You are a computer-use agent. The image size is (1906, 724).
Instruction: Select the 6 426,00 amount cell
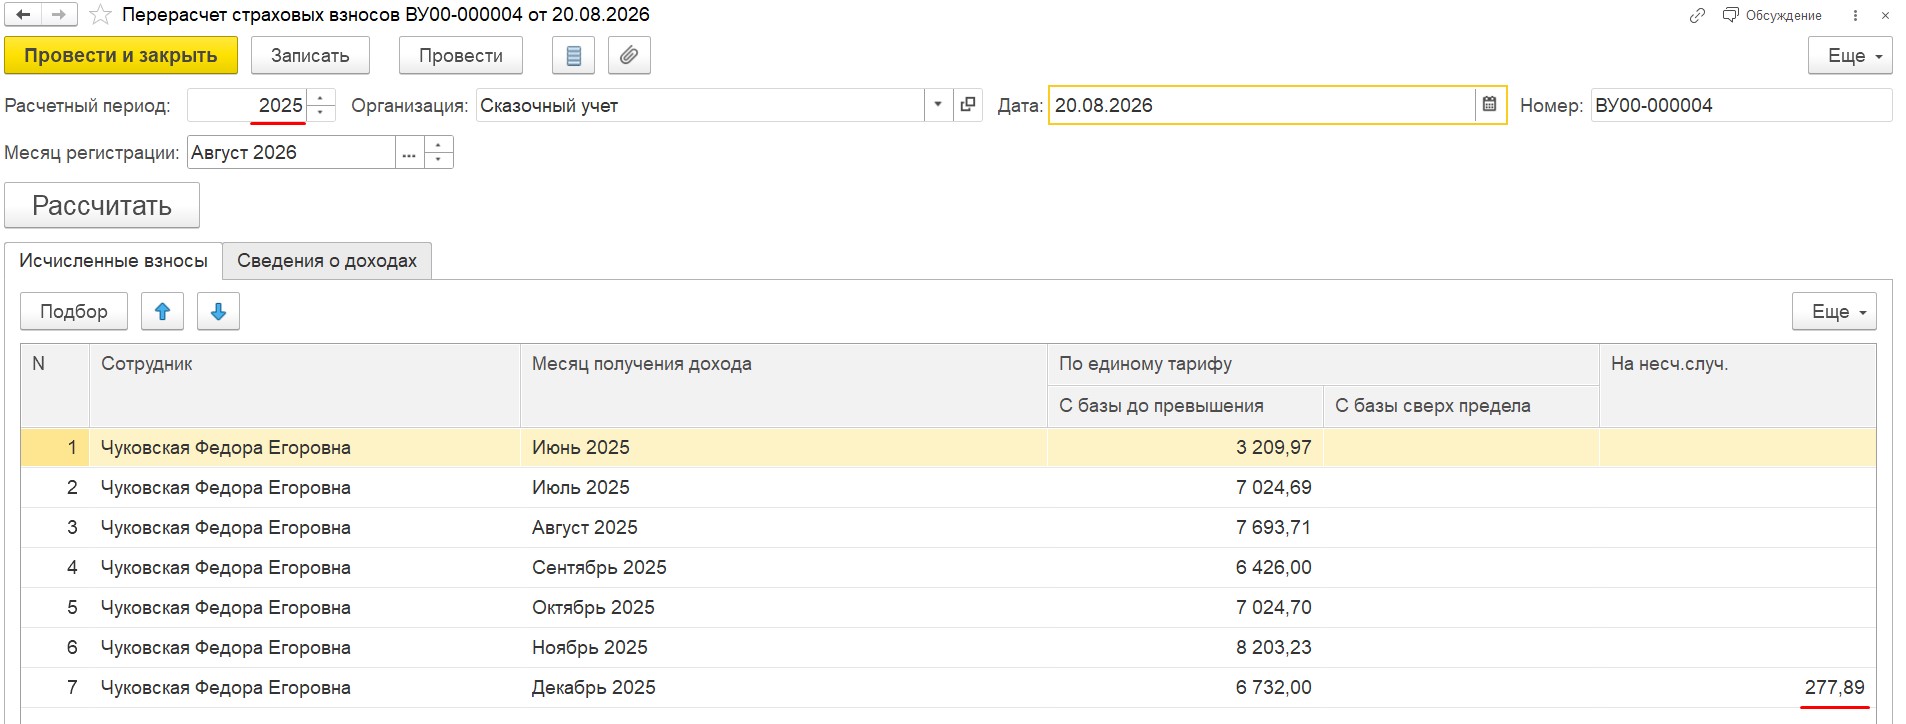(1185, 568)
